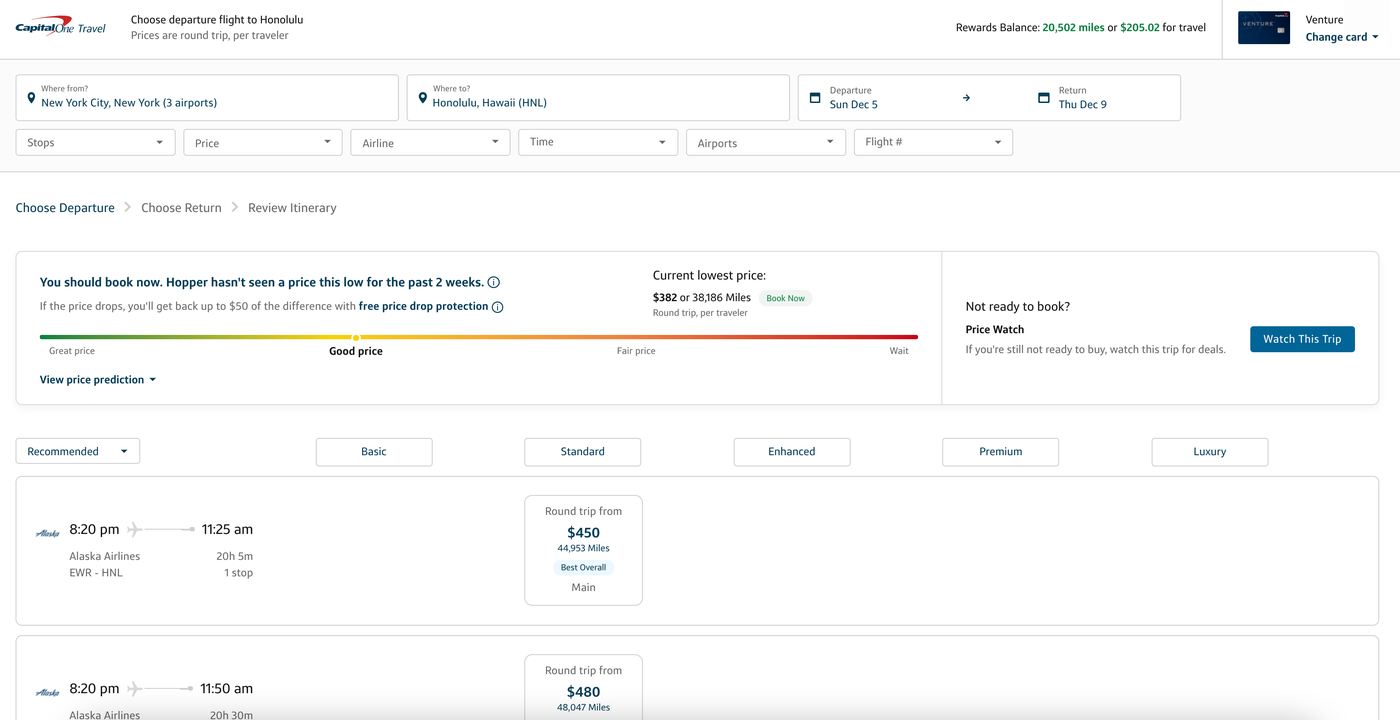1400x720 pixels.
Task: Click the location pin in Where from field
Action: pos(30,97)
